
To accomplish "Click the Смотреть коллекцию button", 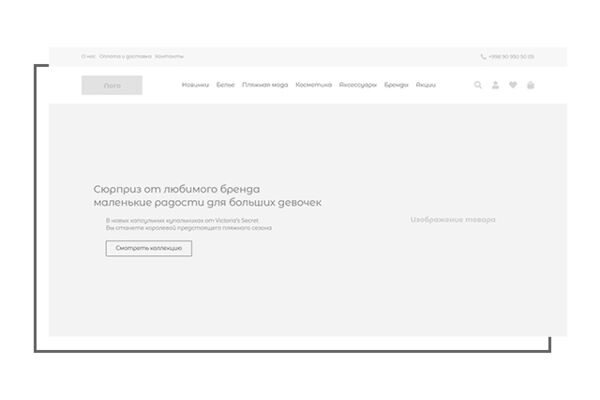I will [x=149, y=248].
